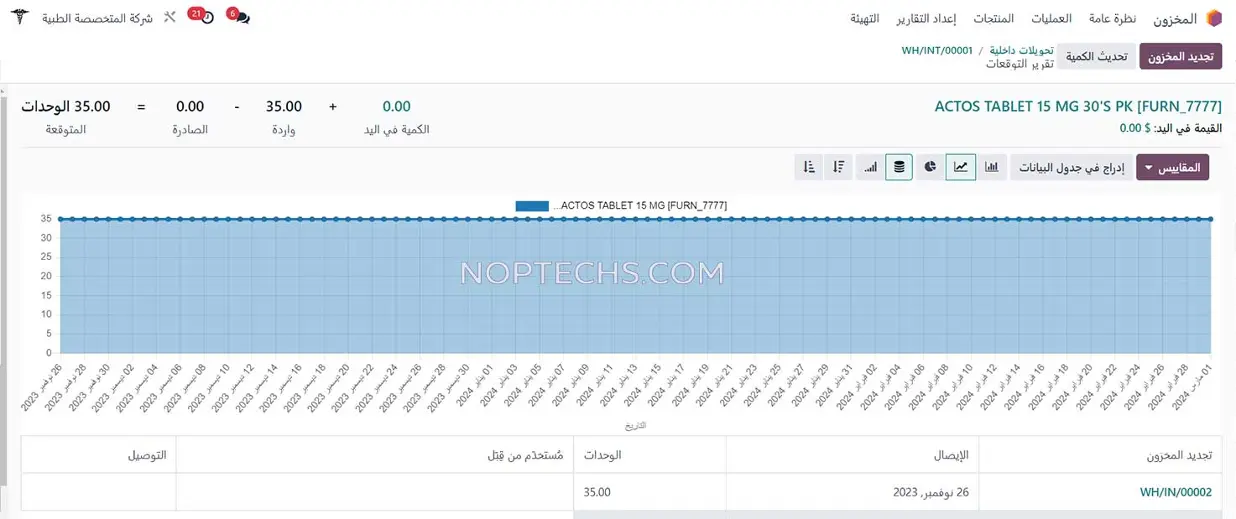Click the 0.00 on-hand quantity value
1236x519 pixels.
pyautogui.click(x=397, y=106)
